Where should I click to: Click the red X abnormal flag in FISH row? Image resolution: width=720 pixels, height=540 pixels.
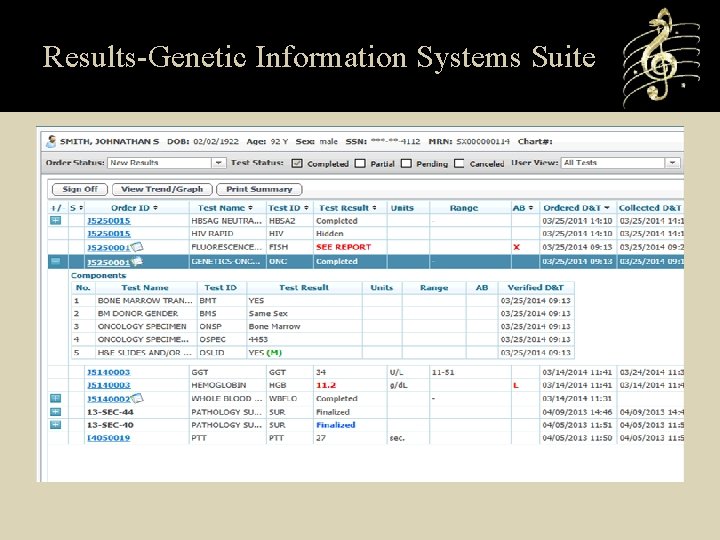tap(516, 247)
